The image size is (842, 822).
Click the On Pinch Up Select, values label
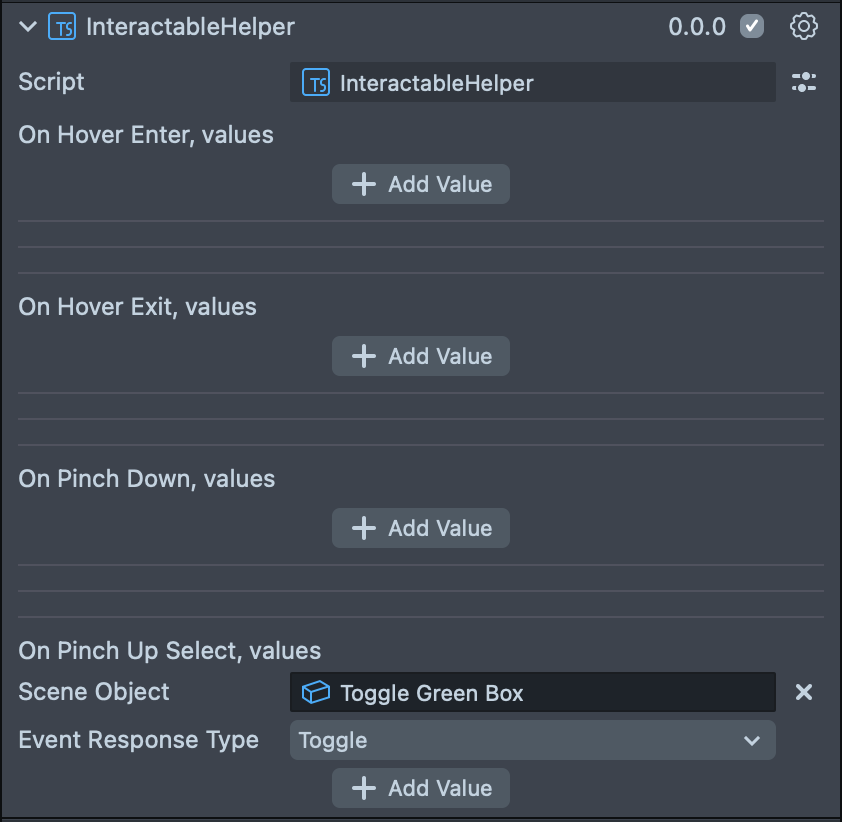tap(170, 651)
